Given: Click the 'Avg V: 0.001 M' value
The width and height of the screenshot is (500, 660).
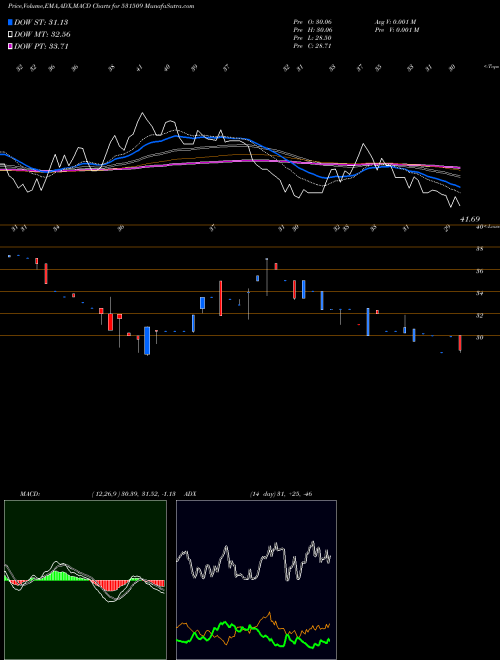Looking at the screenshot, I should coord(396,22).
